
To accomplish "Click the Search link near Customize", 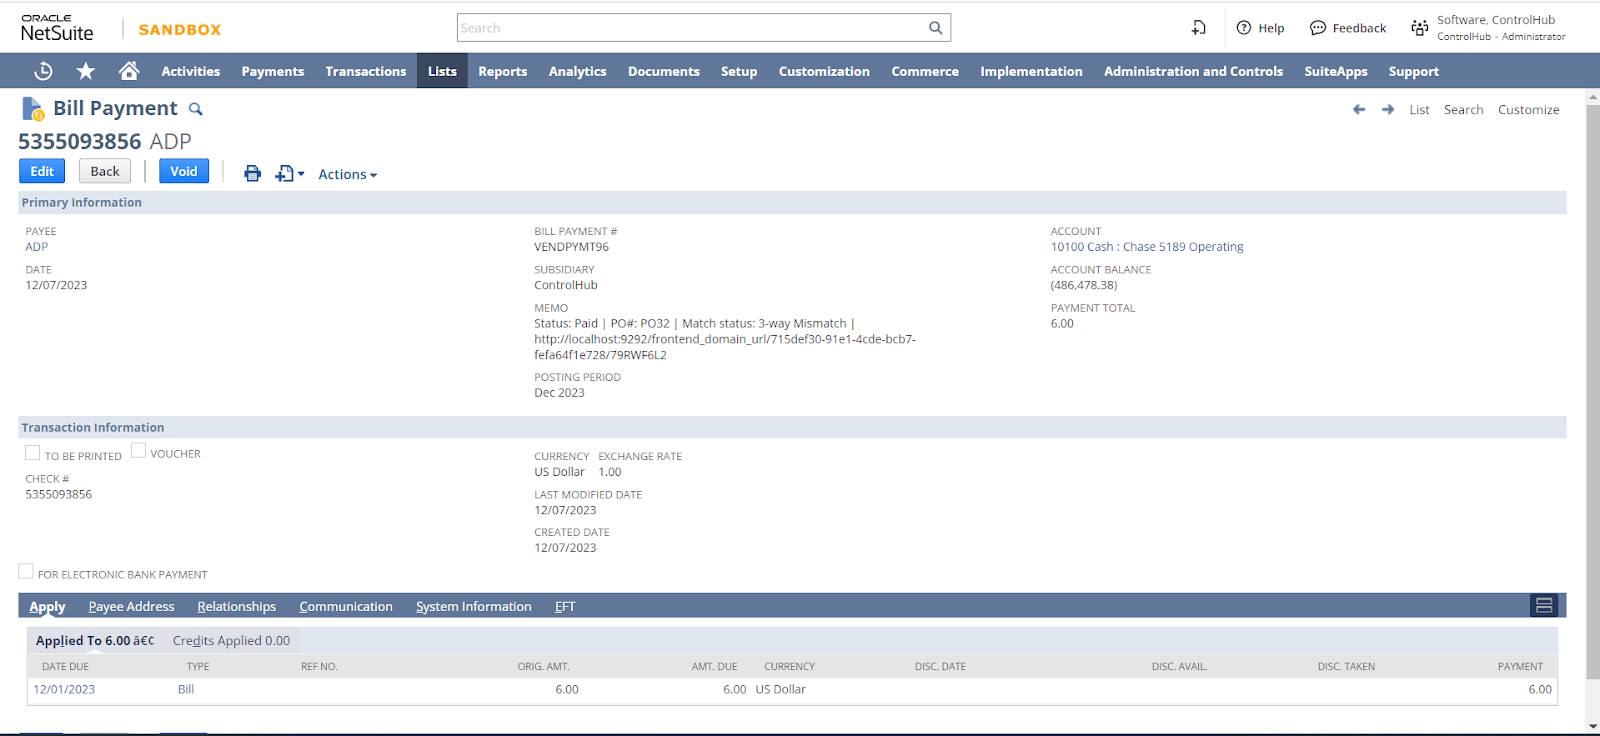I will tap(1463, 110).
